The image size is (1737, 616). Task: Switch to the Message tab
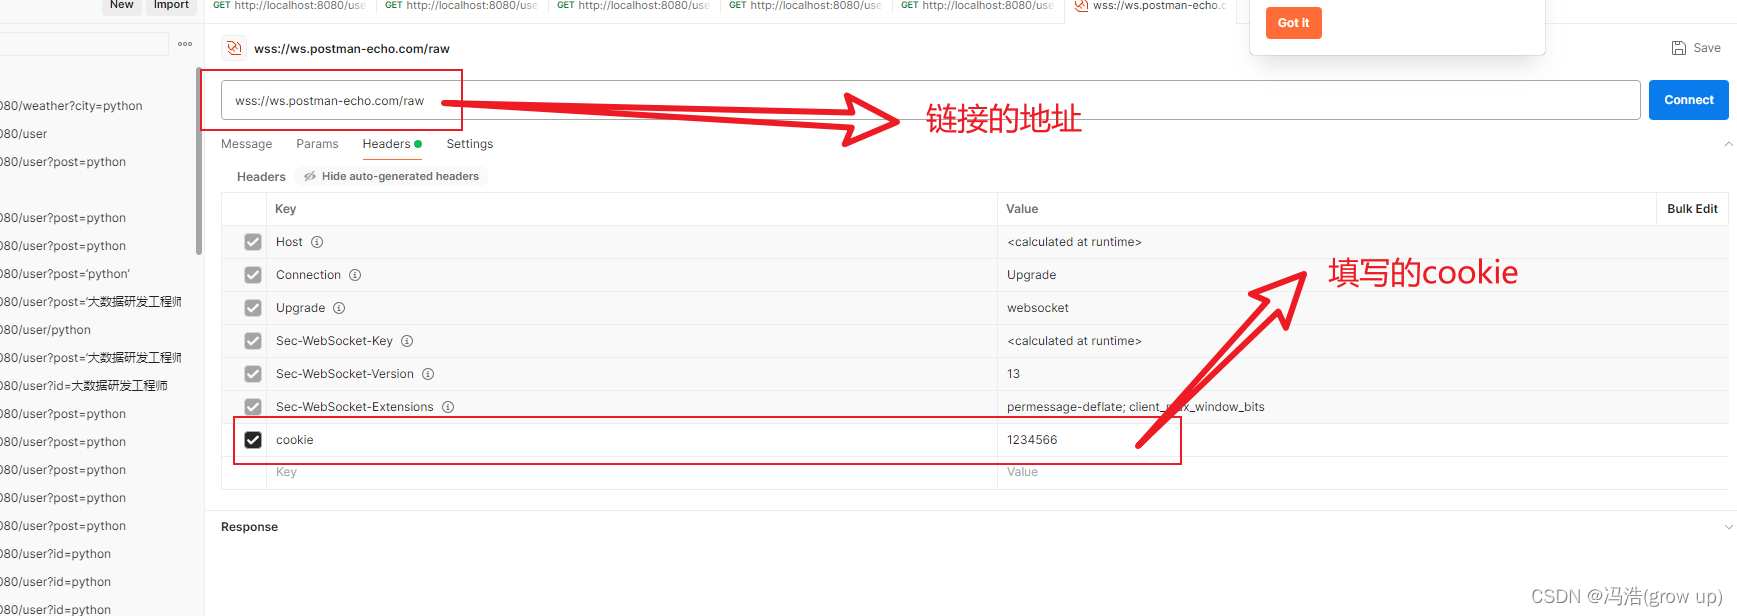[x=246, y=144]
